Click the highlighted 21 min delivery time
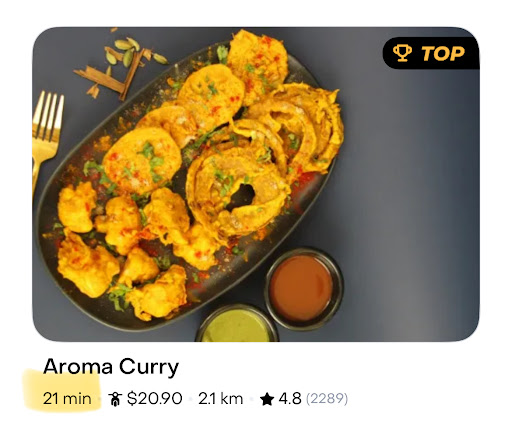512x439 pixels. click(67, 399)
